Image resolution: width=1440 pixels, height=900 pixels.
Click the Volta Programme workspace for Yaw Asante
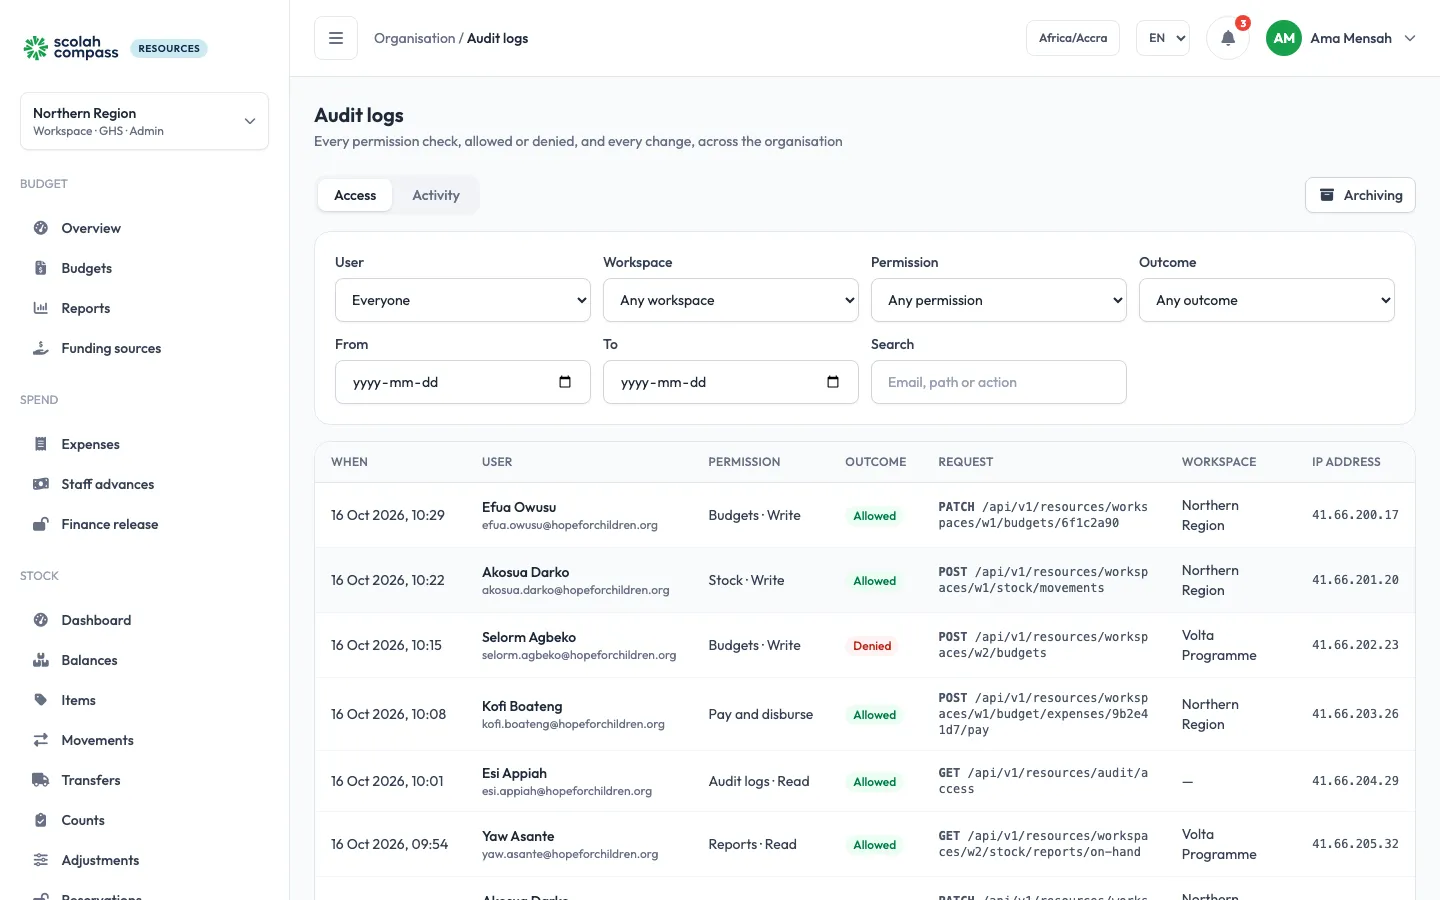[1219, 844]
